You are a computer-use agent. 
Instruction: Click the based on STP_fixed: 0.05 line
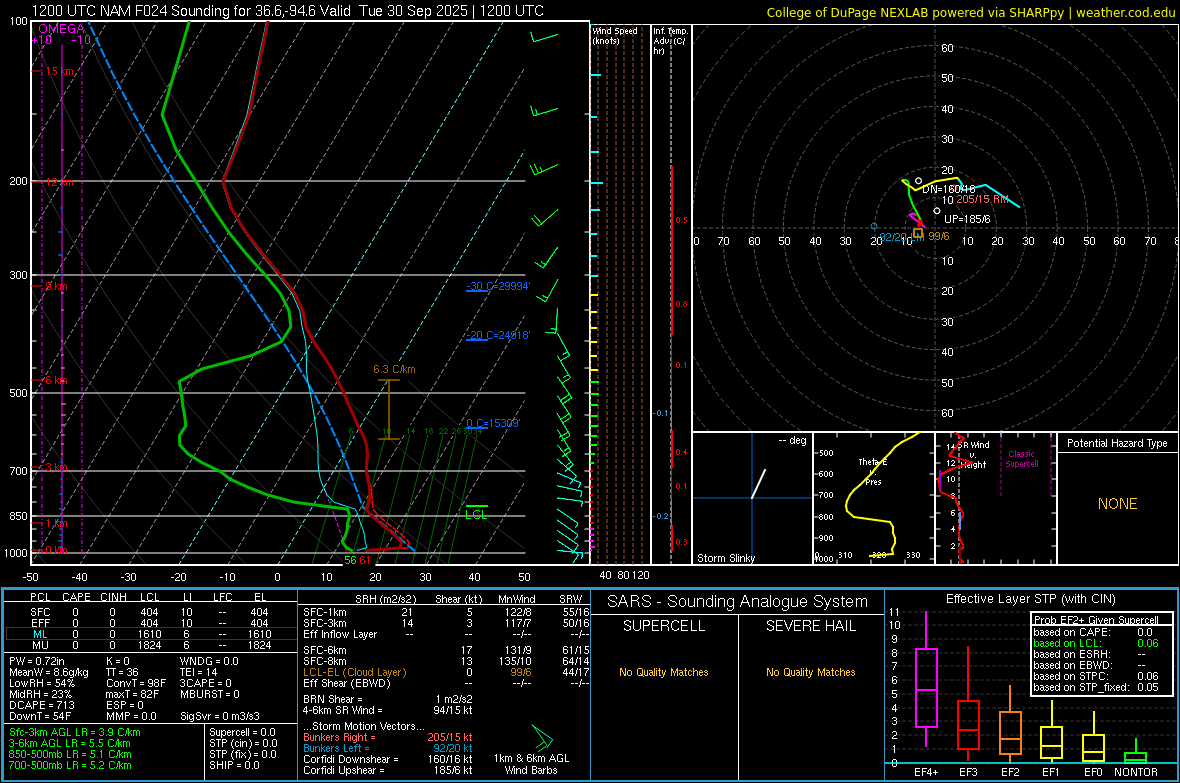coord(1096,687)
